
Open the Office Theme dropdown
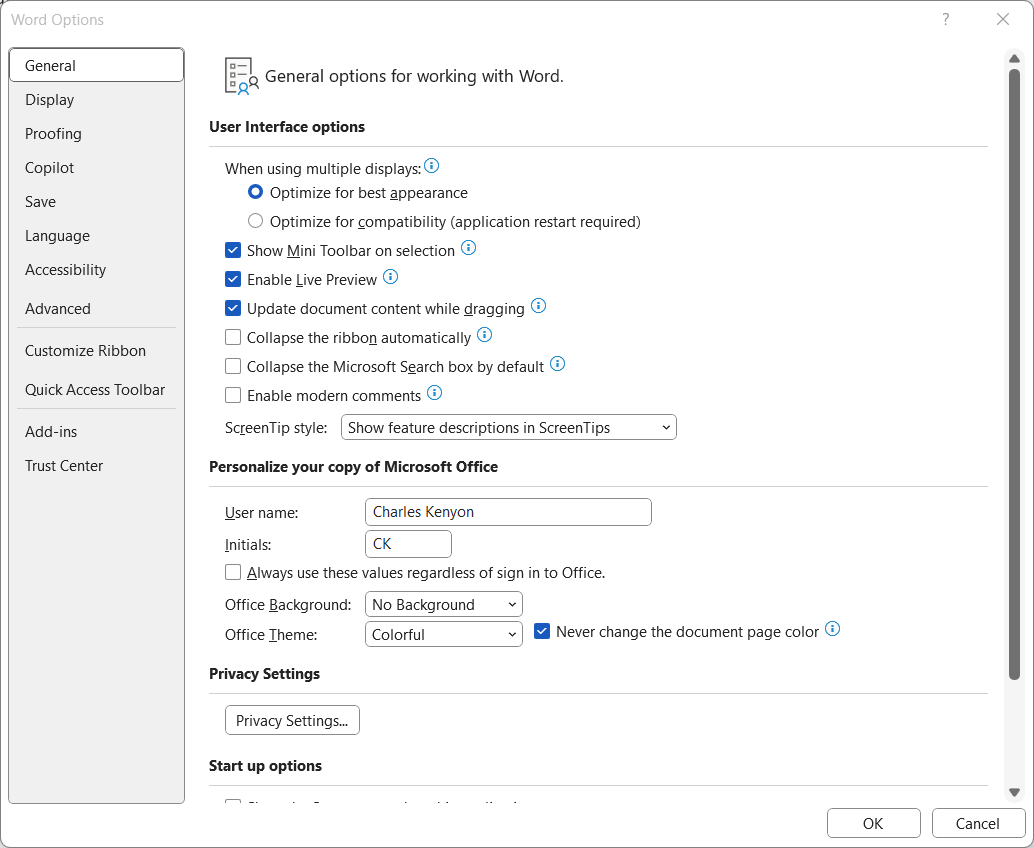tap(444, 635)
